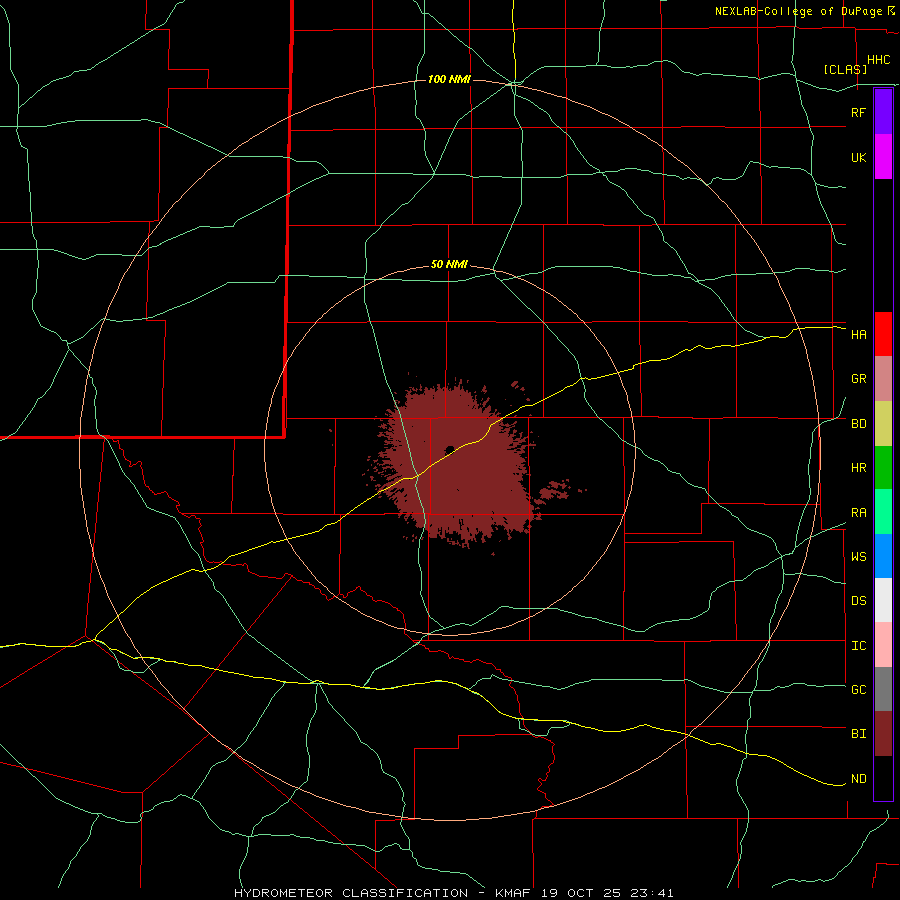Click the RF purple legend swatch

tap(883, 112)
